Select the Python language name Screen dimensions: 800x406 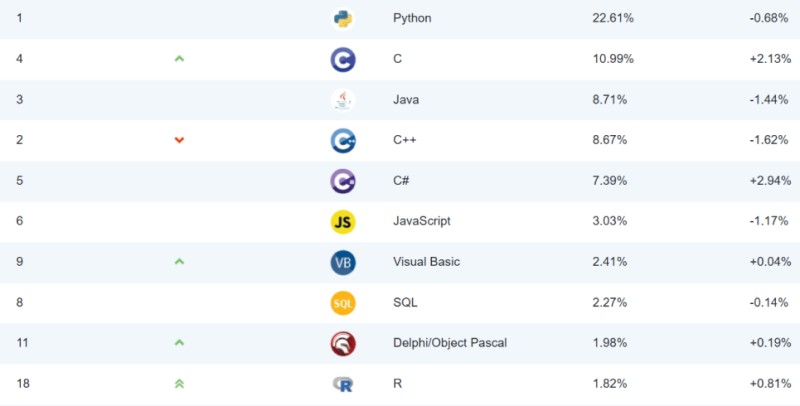click(x=412, y=18)
